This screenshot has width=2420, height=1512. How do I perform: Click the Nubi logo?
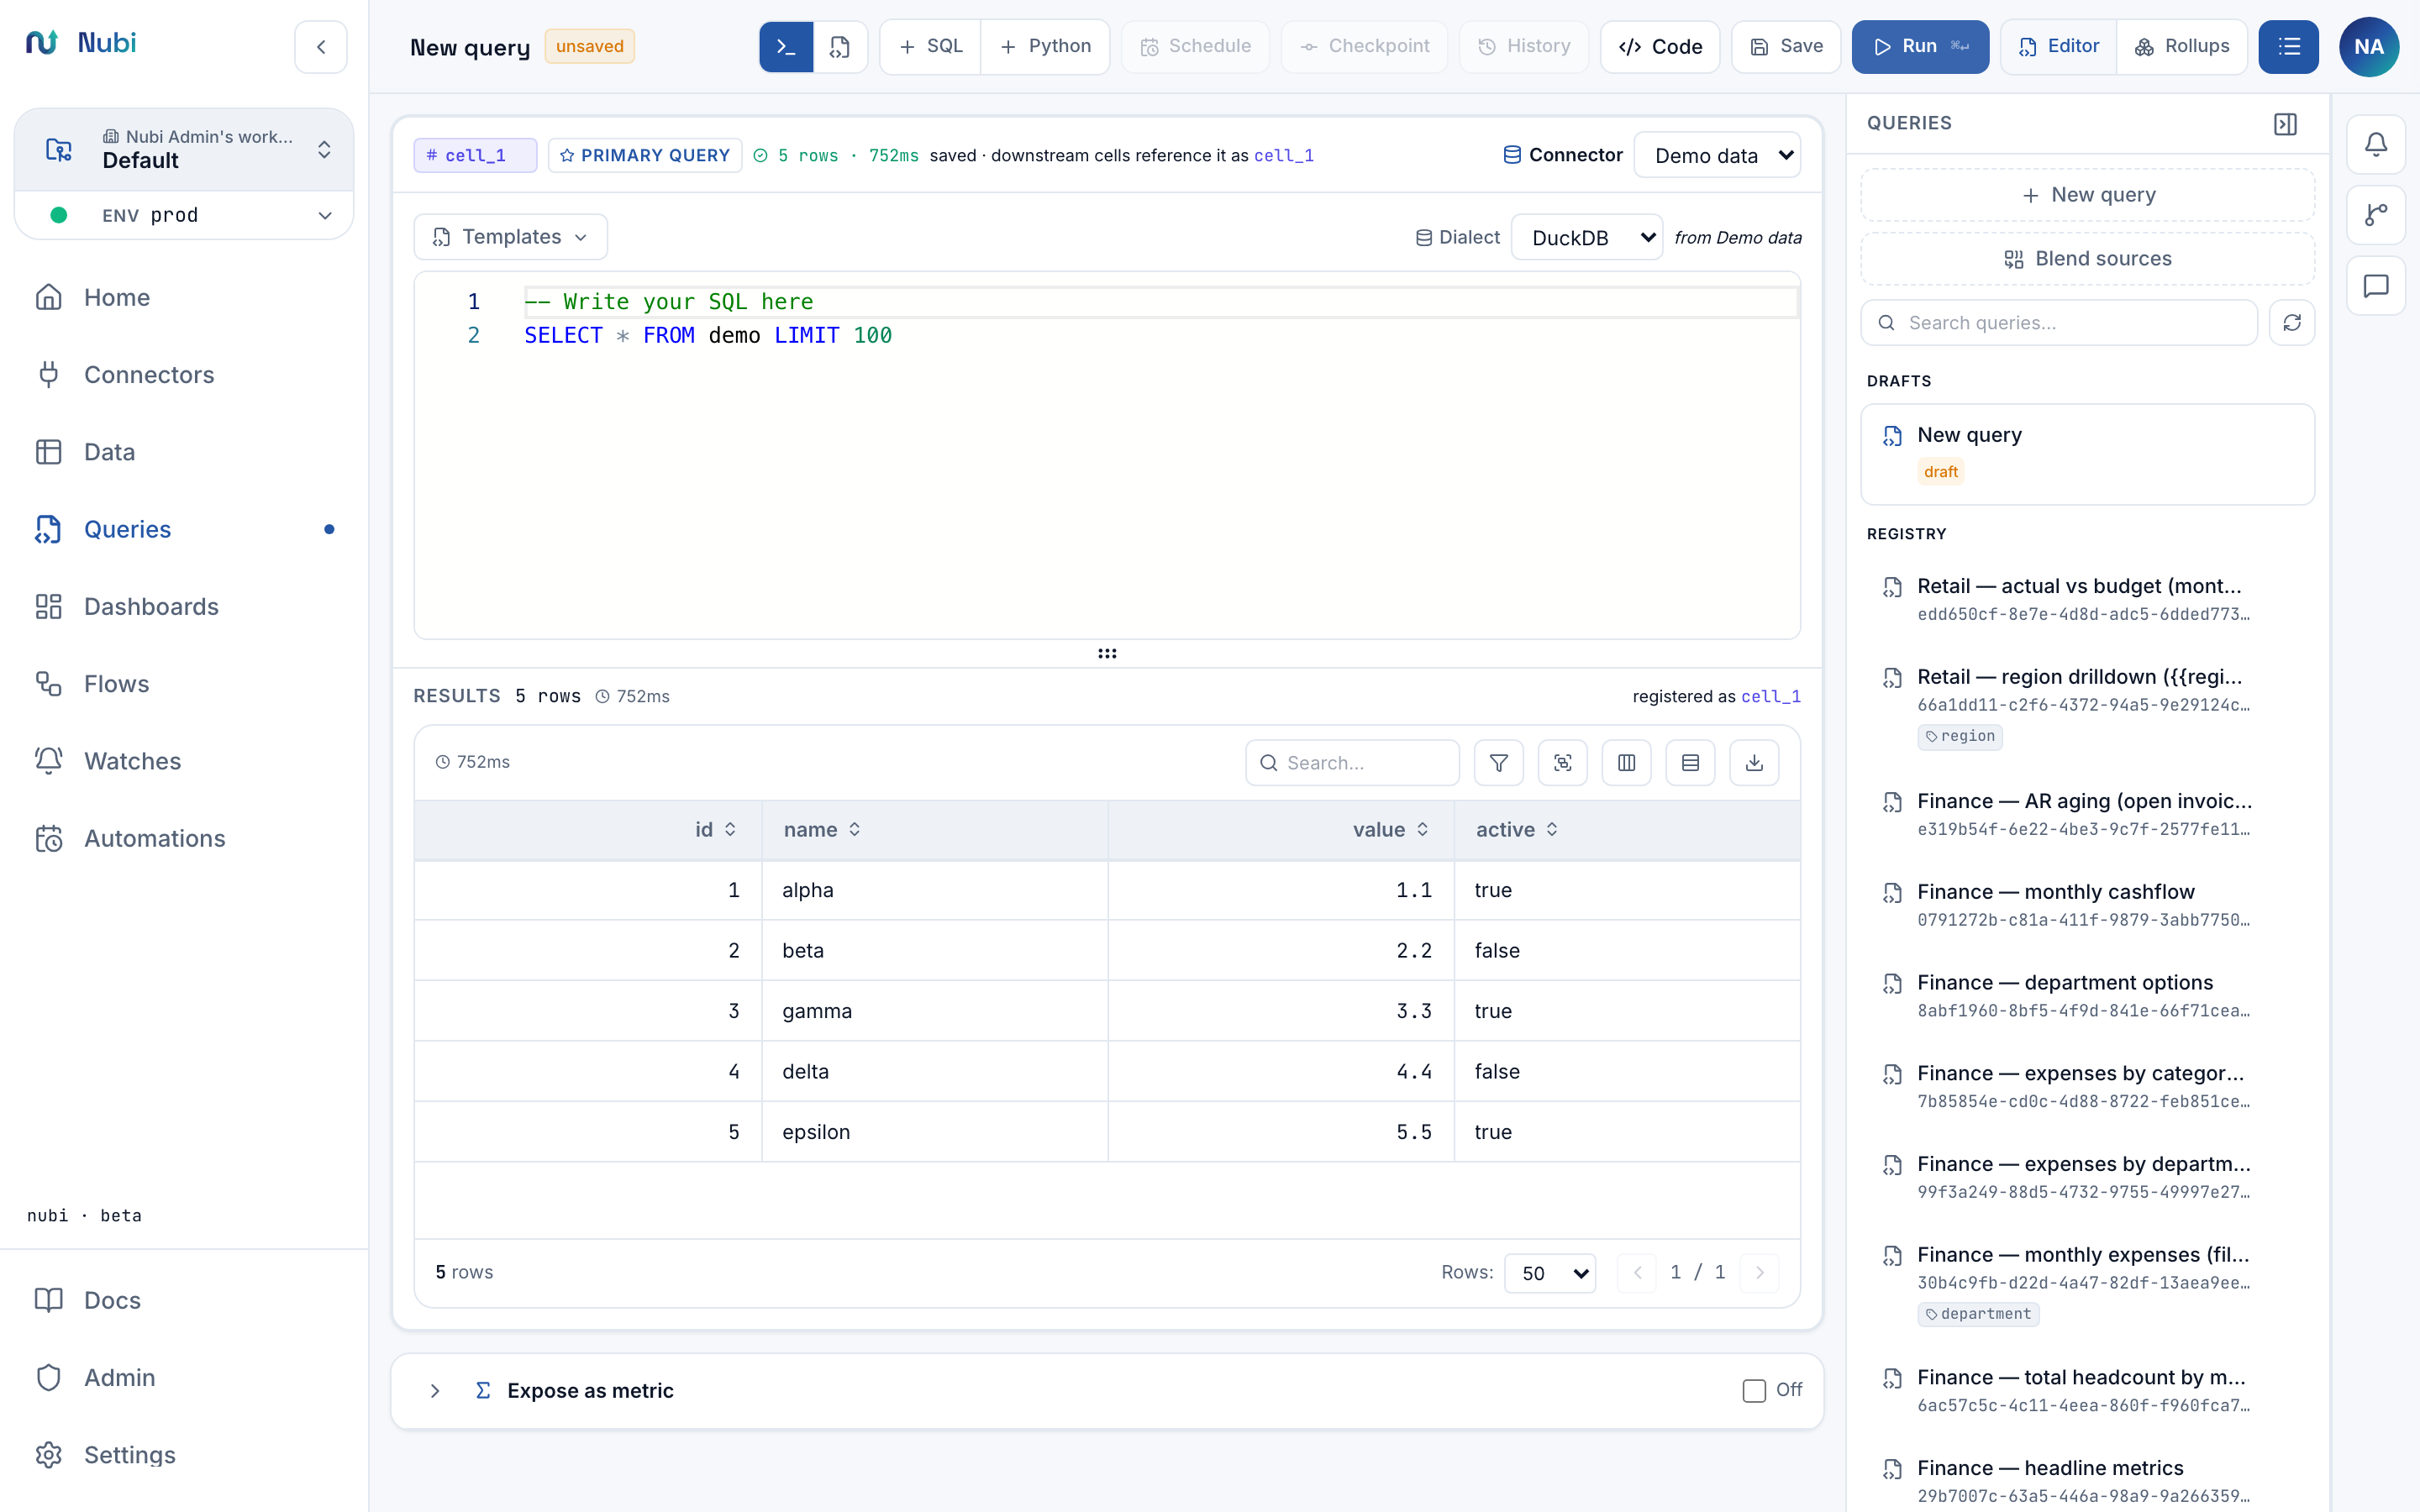[81, 43]
